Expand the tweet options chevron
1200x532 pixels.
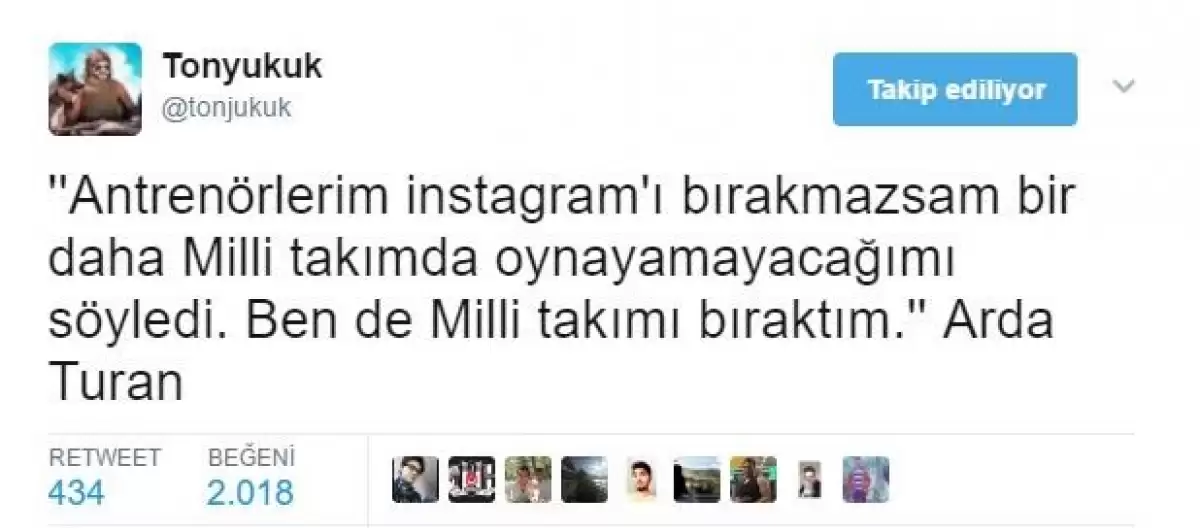1125,87
